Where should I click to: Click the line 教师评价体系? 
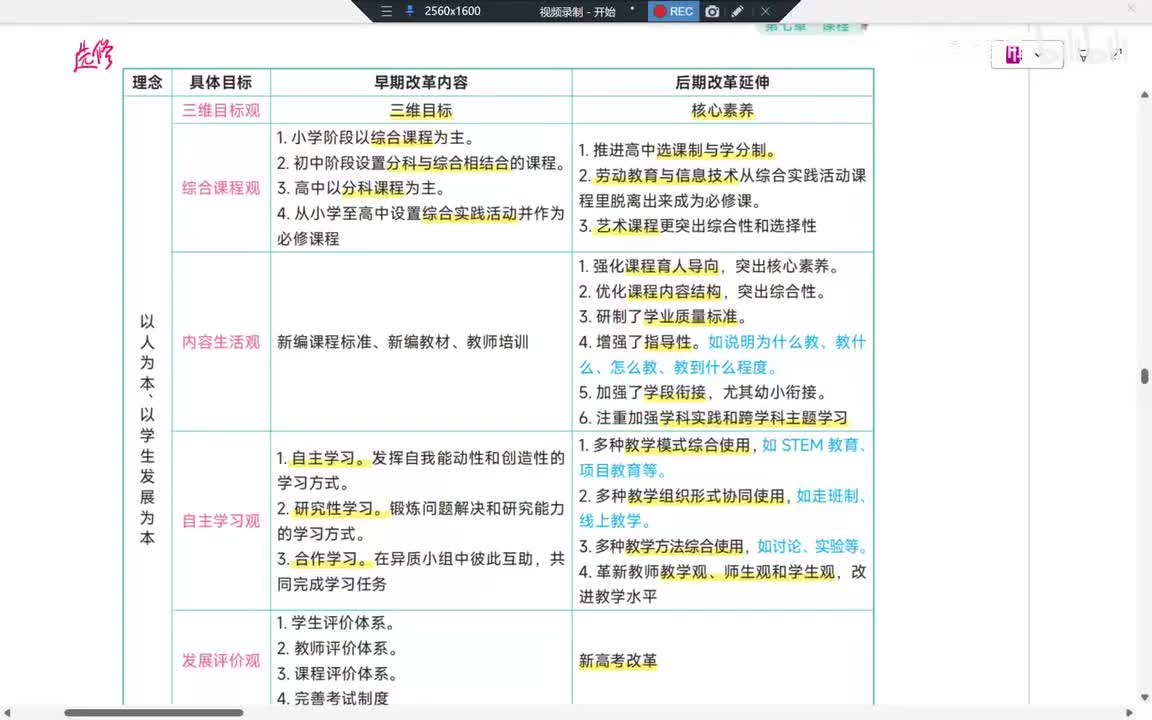coord(338,648)
